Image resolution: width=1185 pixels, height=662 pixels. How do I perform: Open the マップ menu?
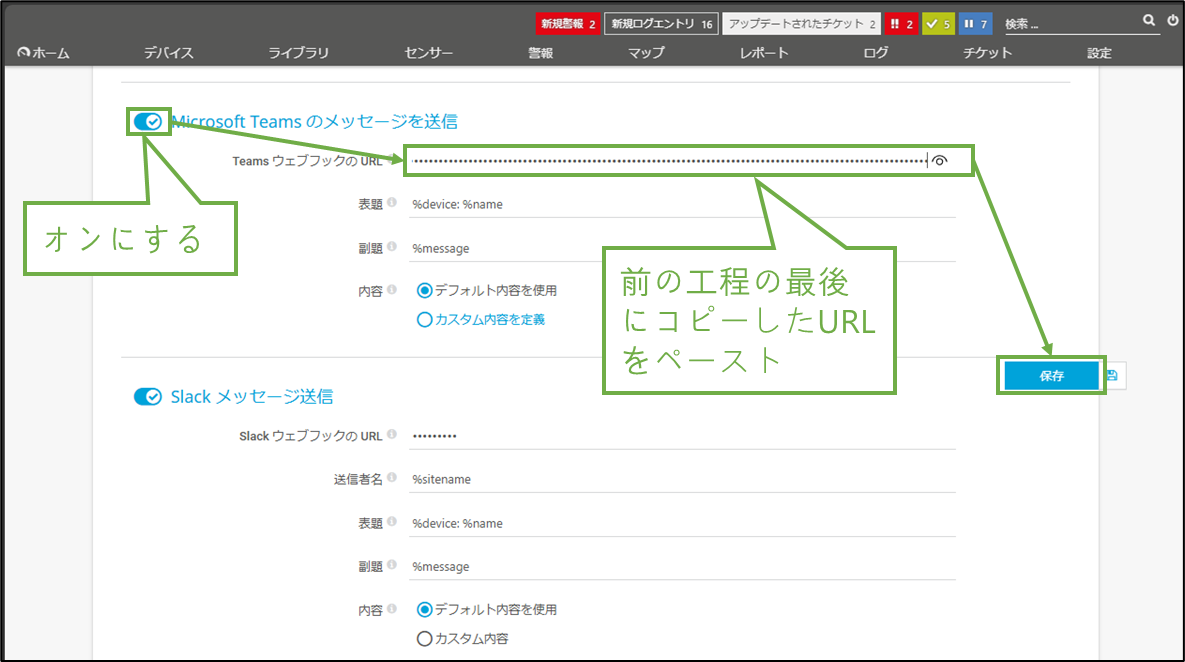pos(646,53)
